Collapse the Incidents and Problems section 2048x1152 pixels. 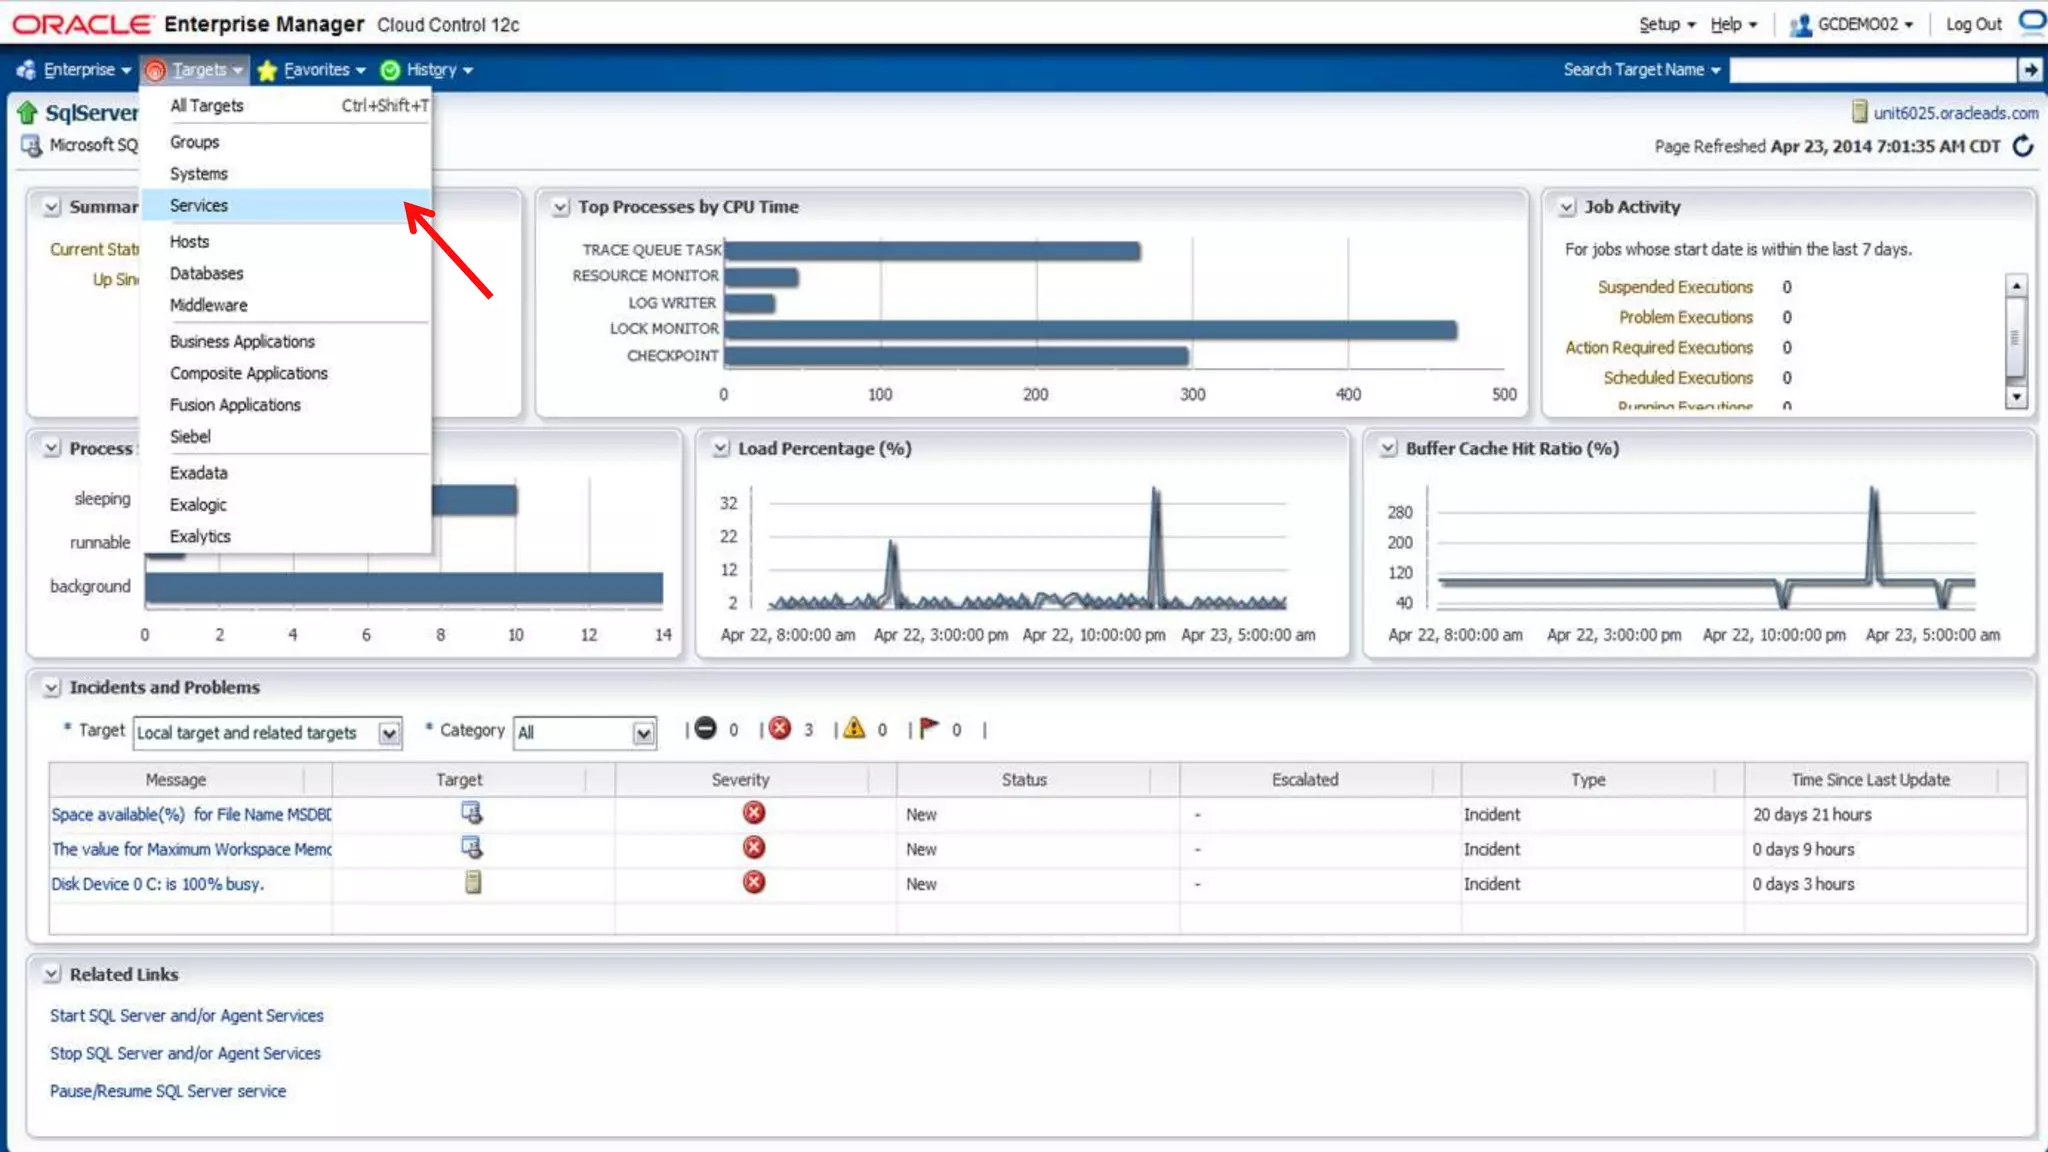click(x=51, y=688)
